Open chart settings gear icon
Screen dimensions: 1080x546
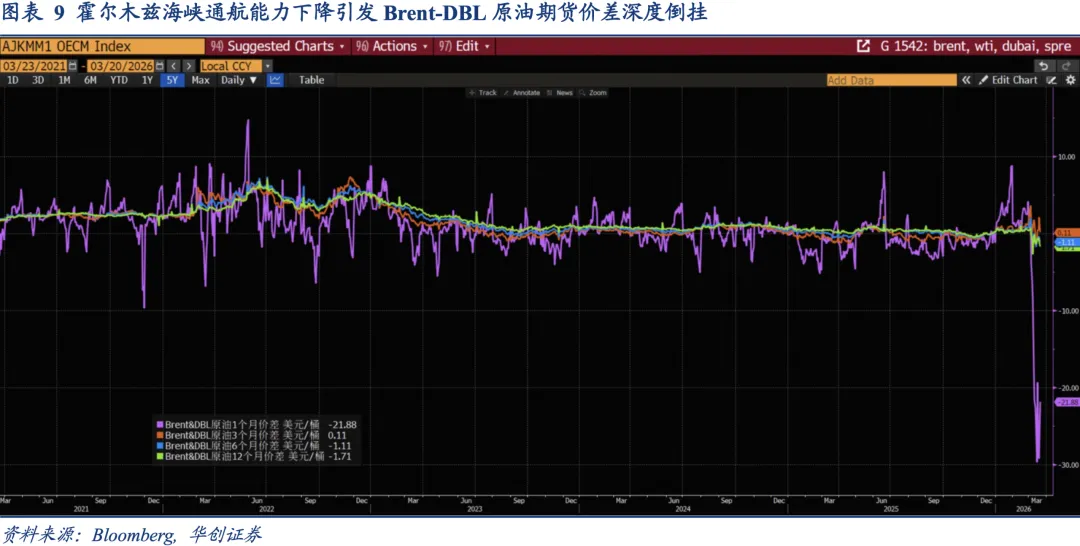(1070, 80)
